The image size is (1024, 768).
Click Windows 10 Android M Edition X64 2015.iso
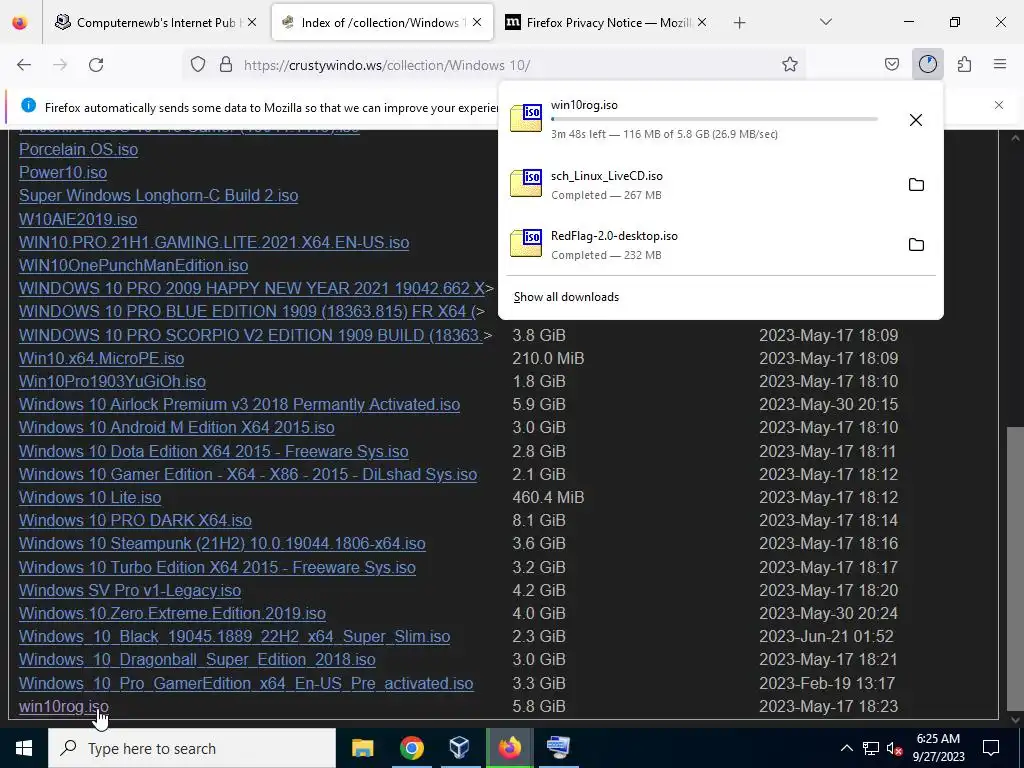pyautogui.click(x=176, y=428)
